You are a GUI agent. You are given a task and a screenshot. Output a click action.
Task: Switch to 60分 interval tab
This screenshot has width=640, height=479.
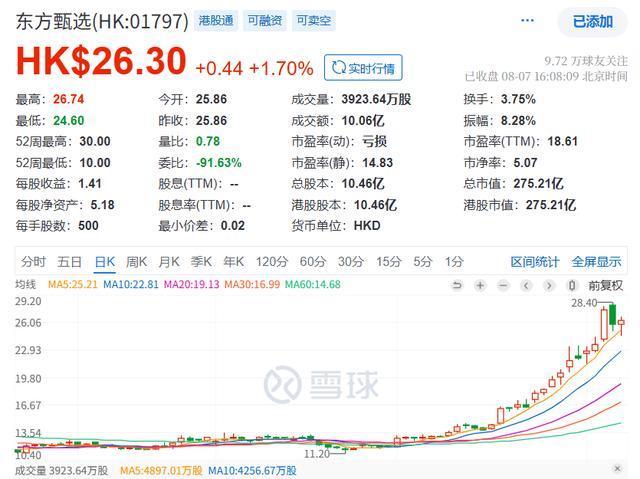pos(313,262)
